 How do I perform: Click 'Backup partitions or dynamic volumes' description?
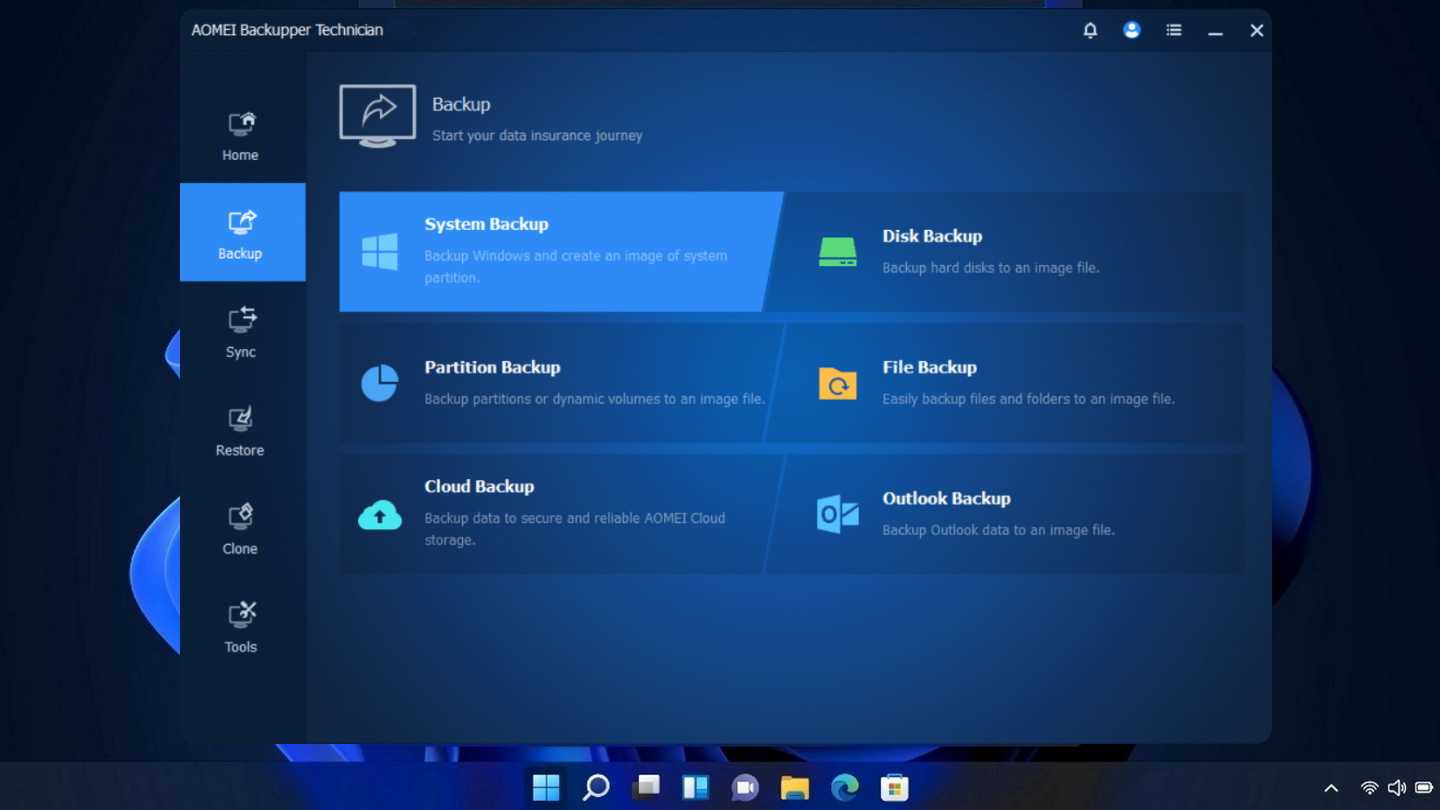pos(594,399)
